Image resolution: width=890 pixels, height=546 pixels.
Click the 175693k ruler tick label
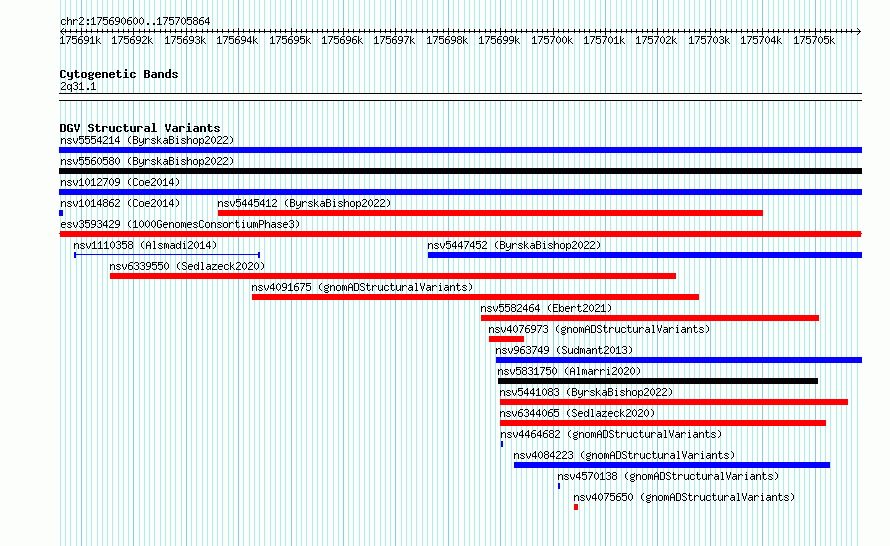pyautogui.click(x=185, y=40)
